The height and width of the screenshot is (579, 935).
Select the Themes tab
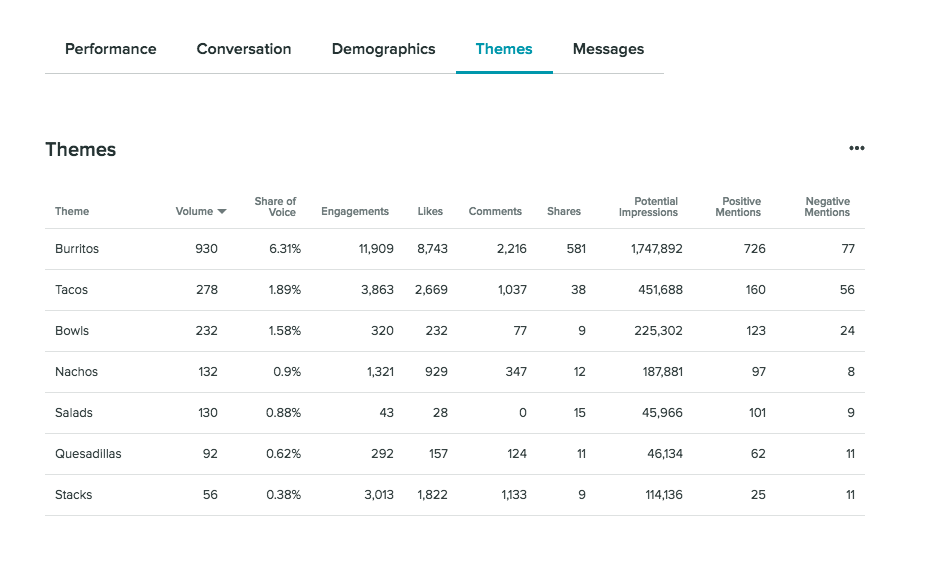504,49
